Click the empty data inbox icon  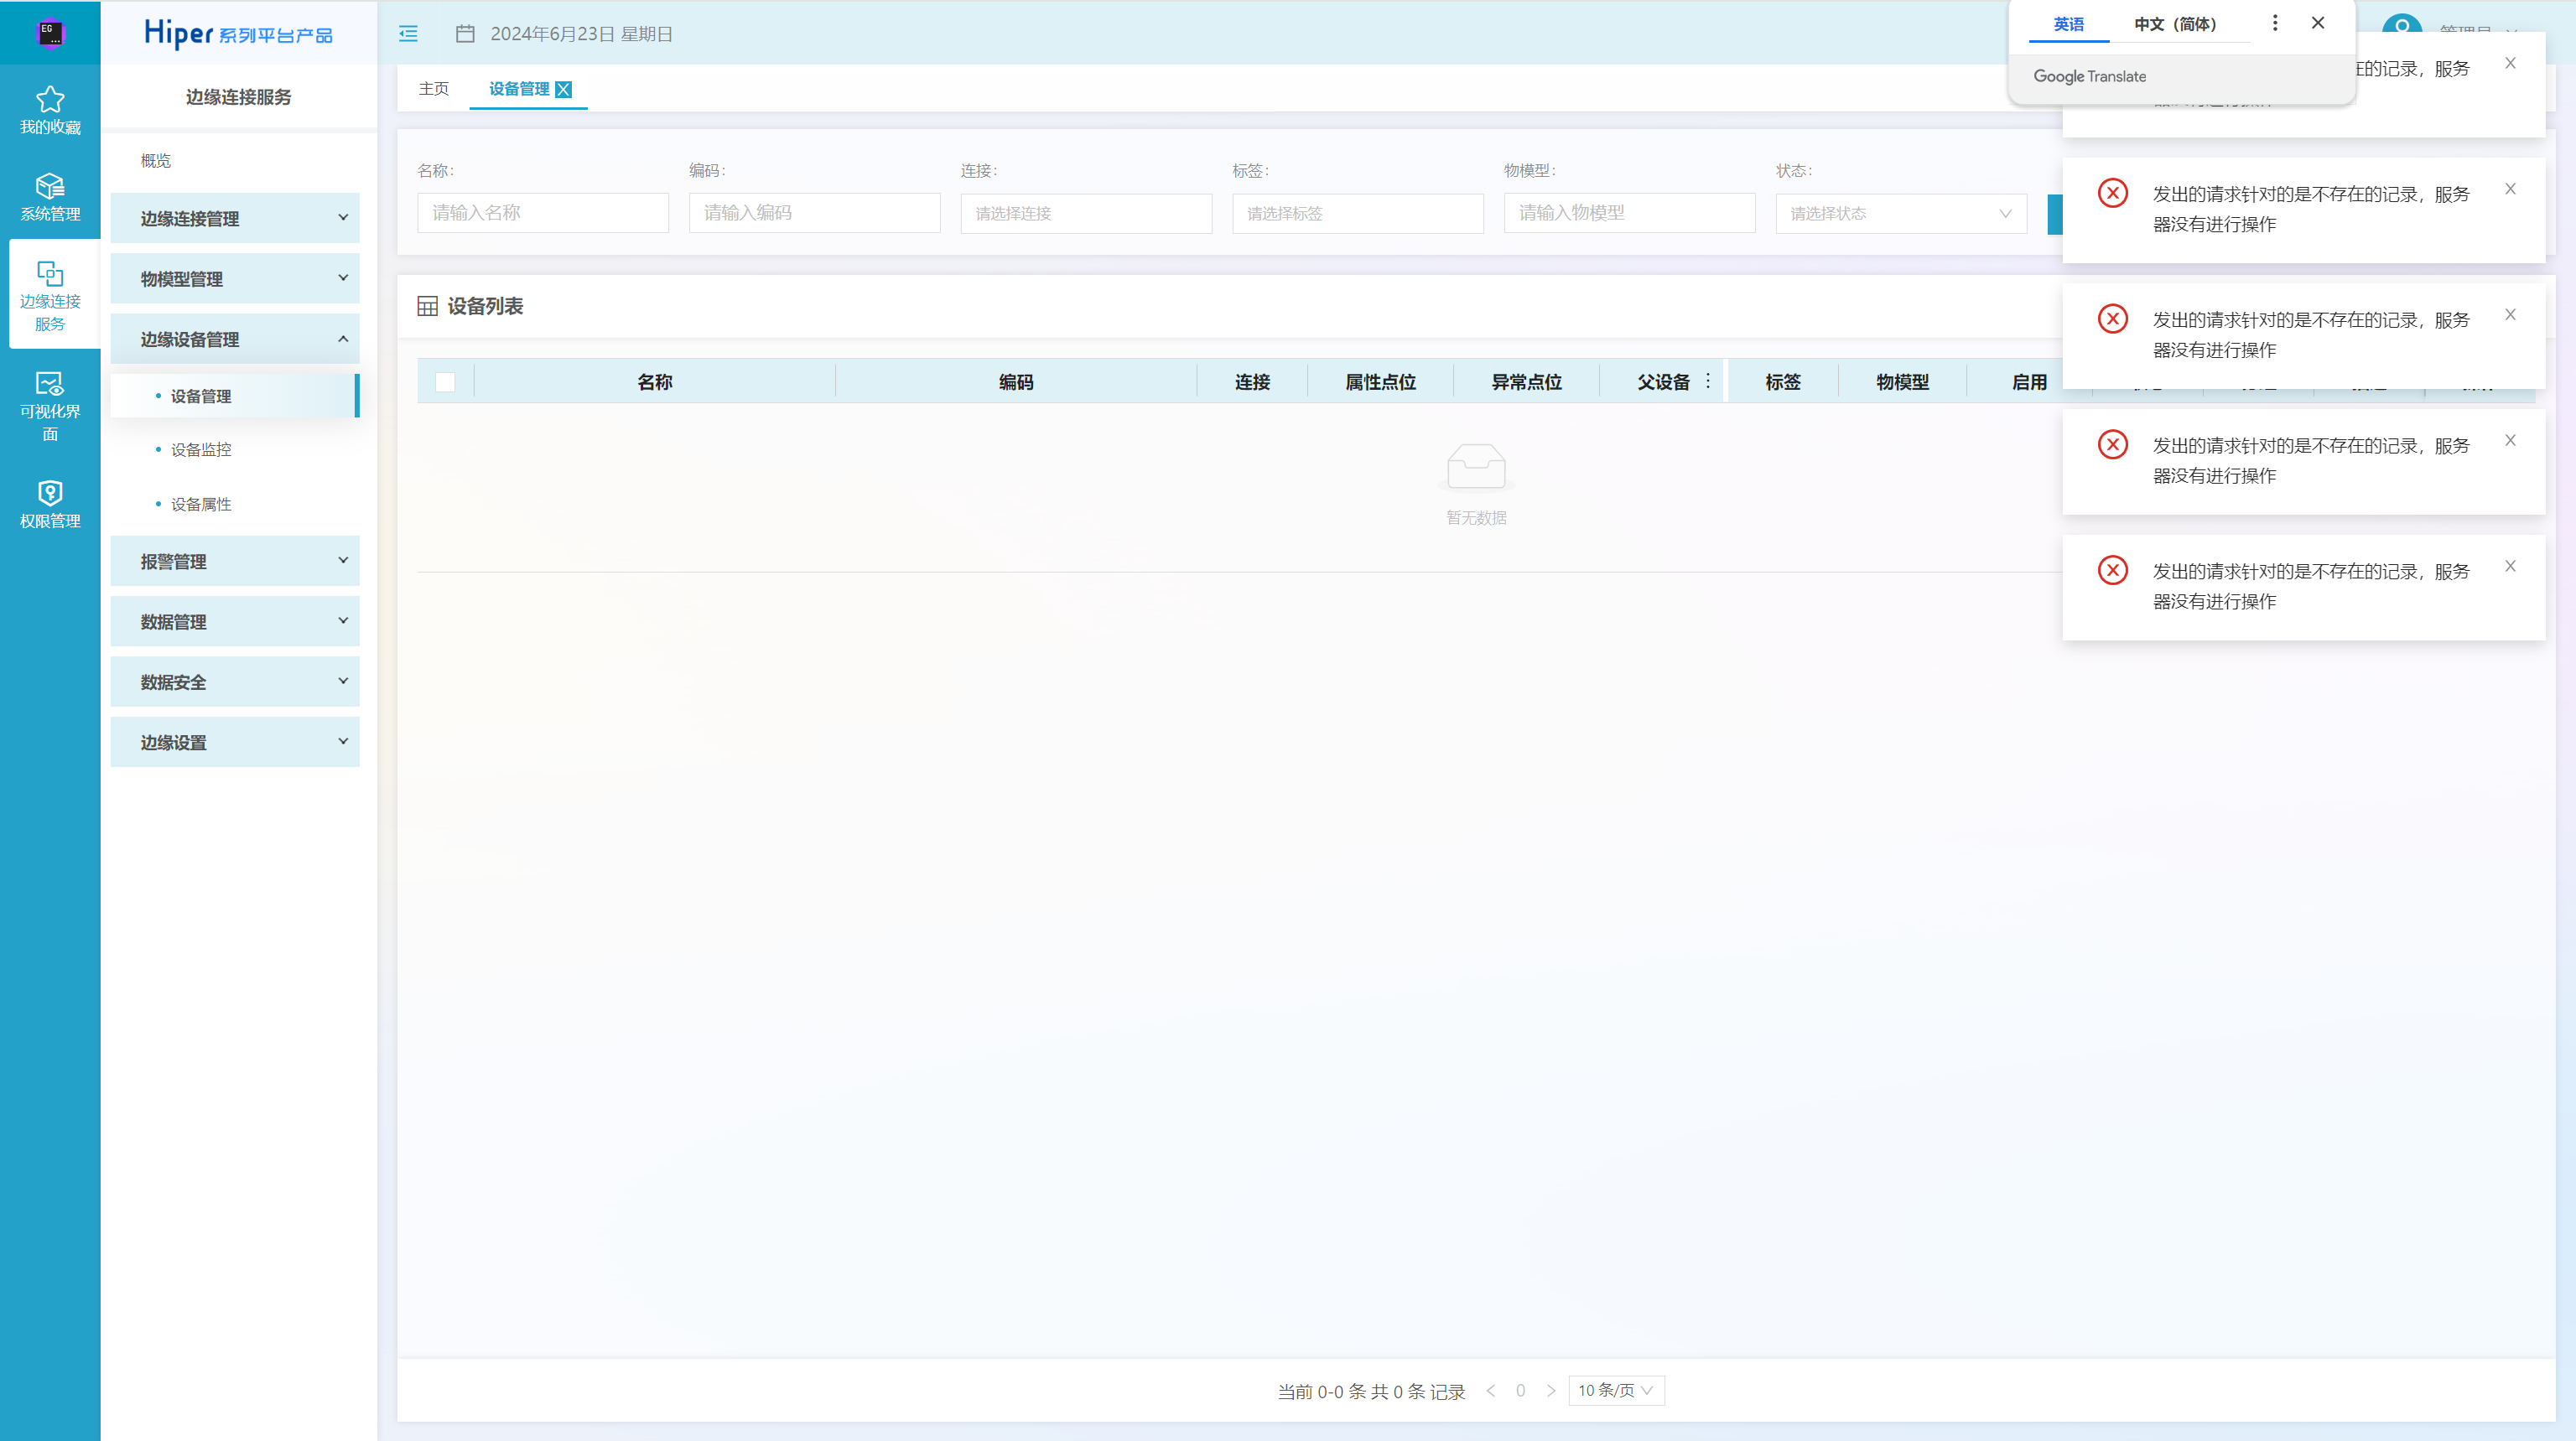point(1476,468)
